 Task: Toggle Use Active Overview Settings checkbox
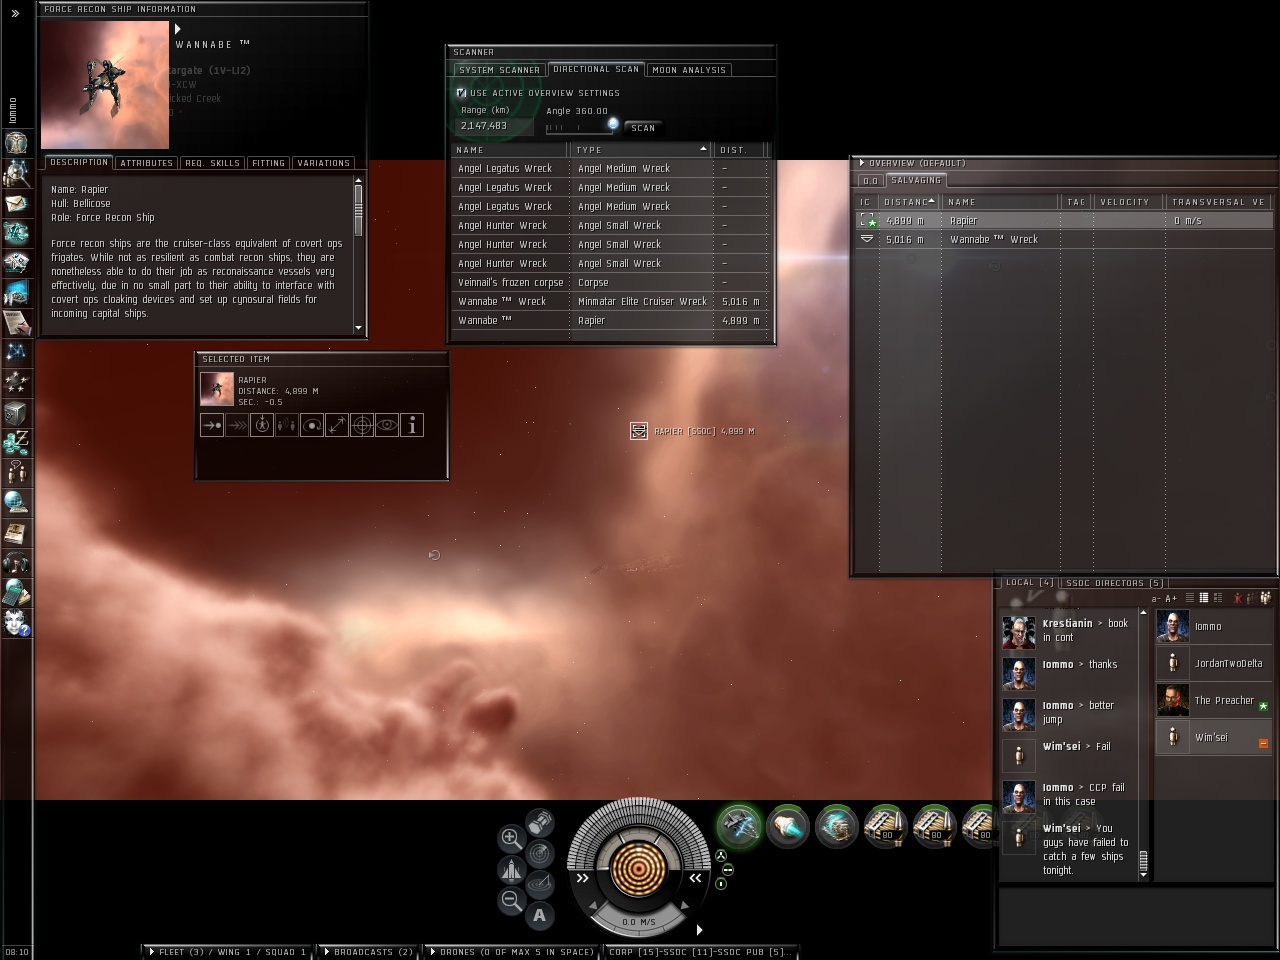(x=461, y=93)
